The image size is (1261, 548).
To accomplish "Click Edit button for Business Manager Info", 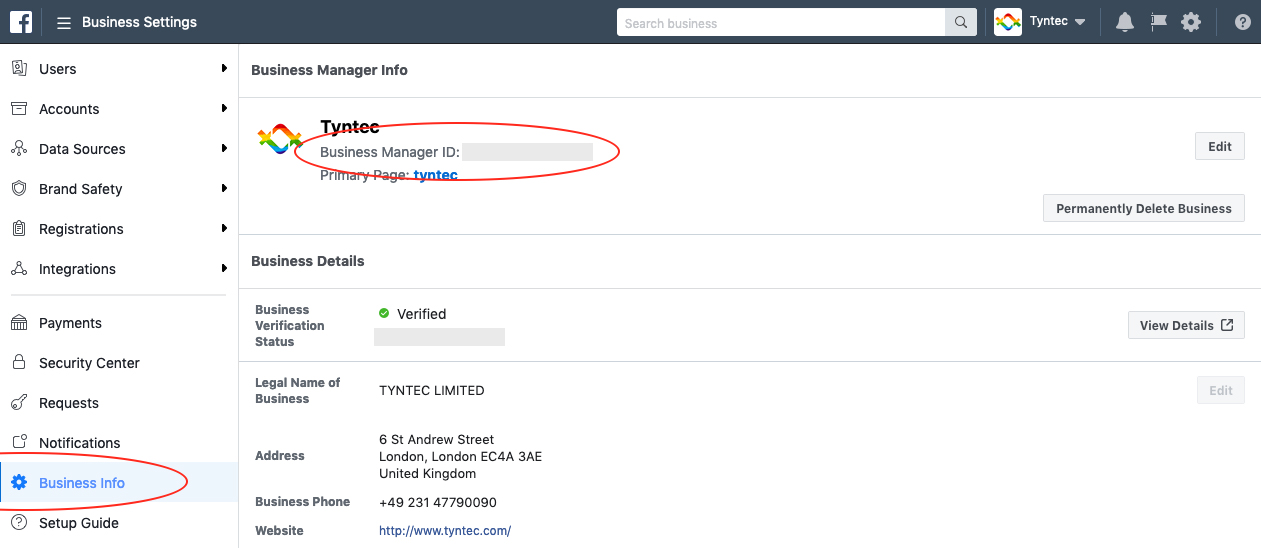I will (1220, 146).
